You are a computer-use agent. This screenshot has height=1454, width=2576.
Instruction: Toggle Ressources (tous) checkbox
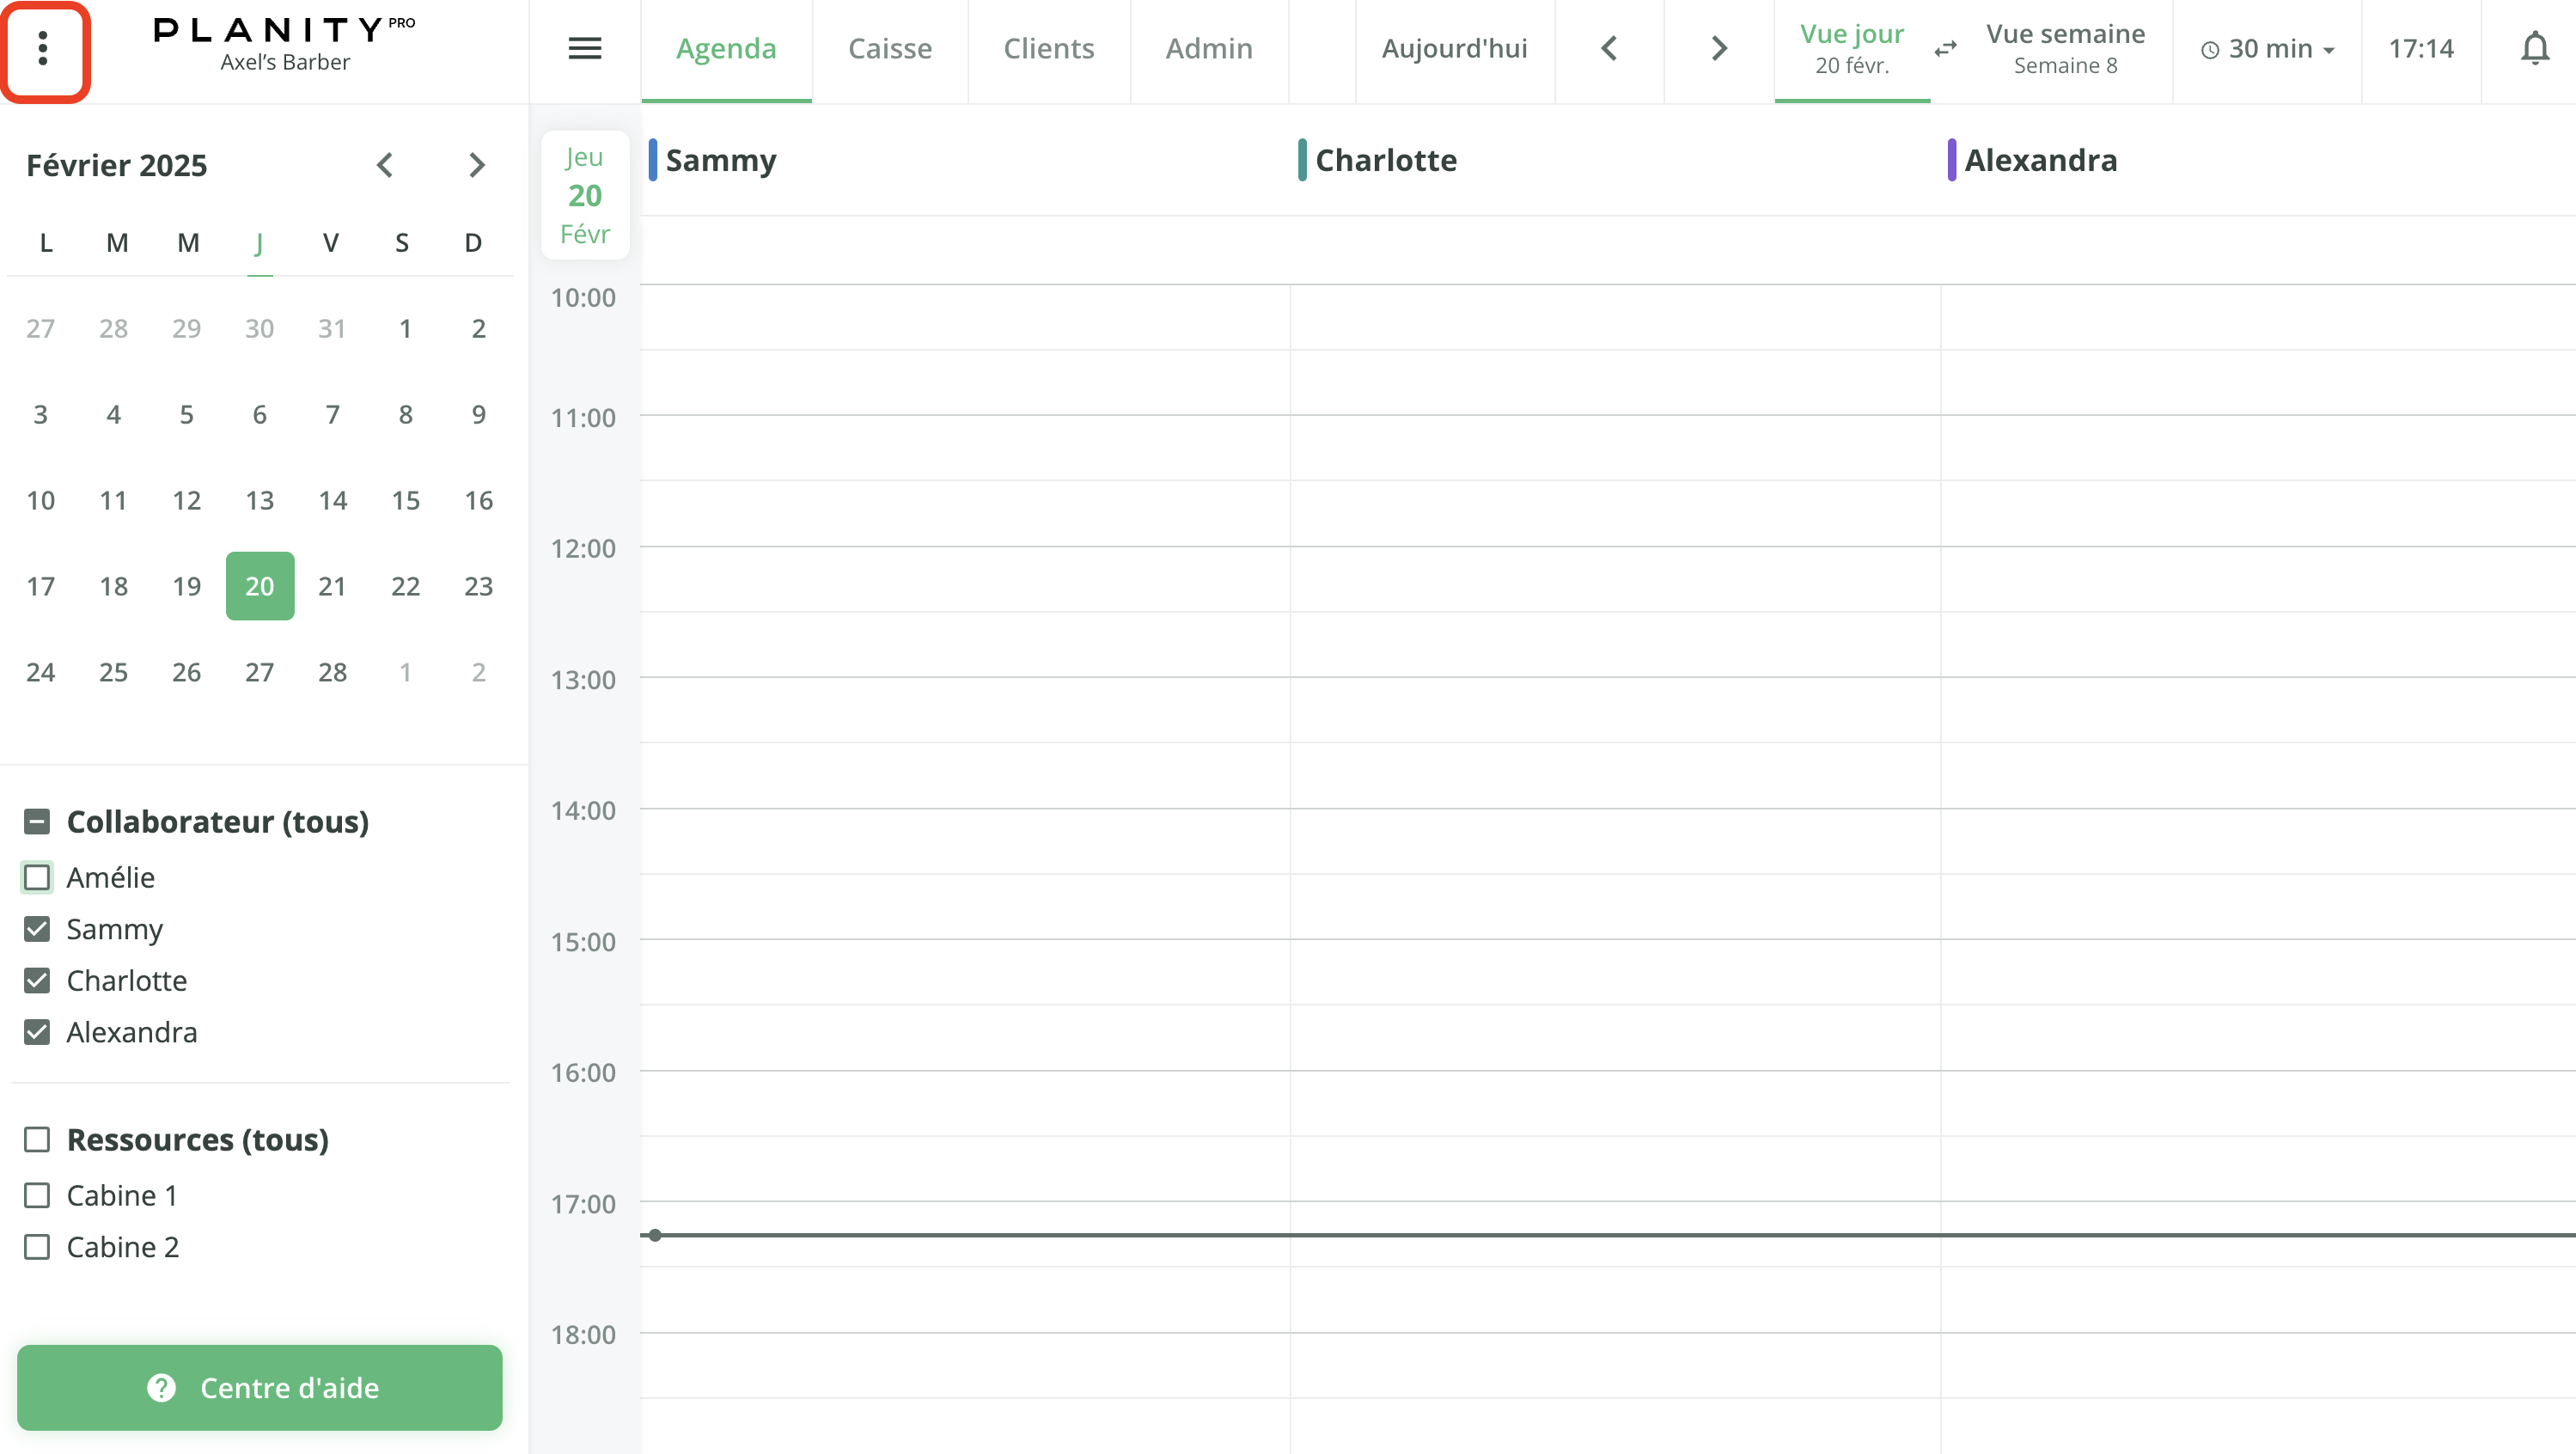pyautogui.click(x=37, y=1139)
